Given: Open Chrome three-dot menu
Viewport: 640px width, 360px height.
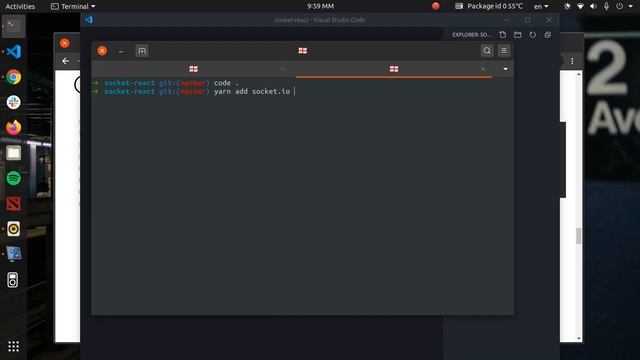Looking at the screenshot, I should 572,61.
